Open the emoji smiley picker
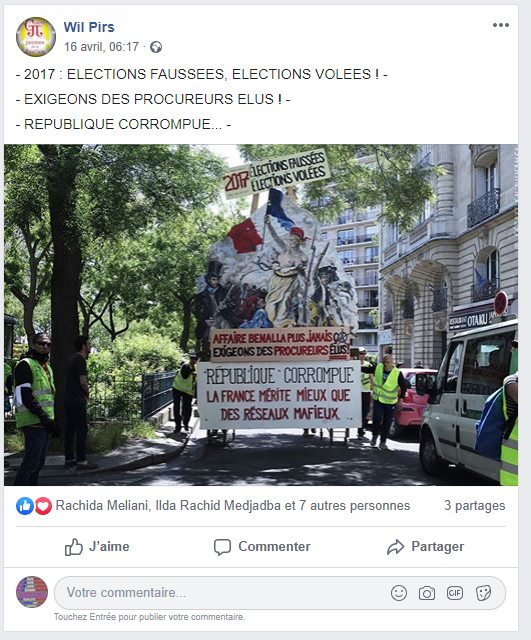The height and width of the screenshot is (640, 531). [x=399, y=593]
